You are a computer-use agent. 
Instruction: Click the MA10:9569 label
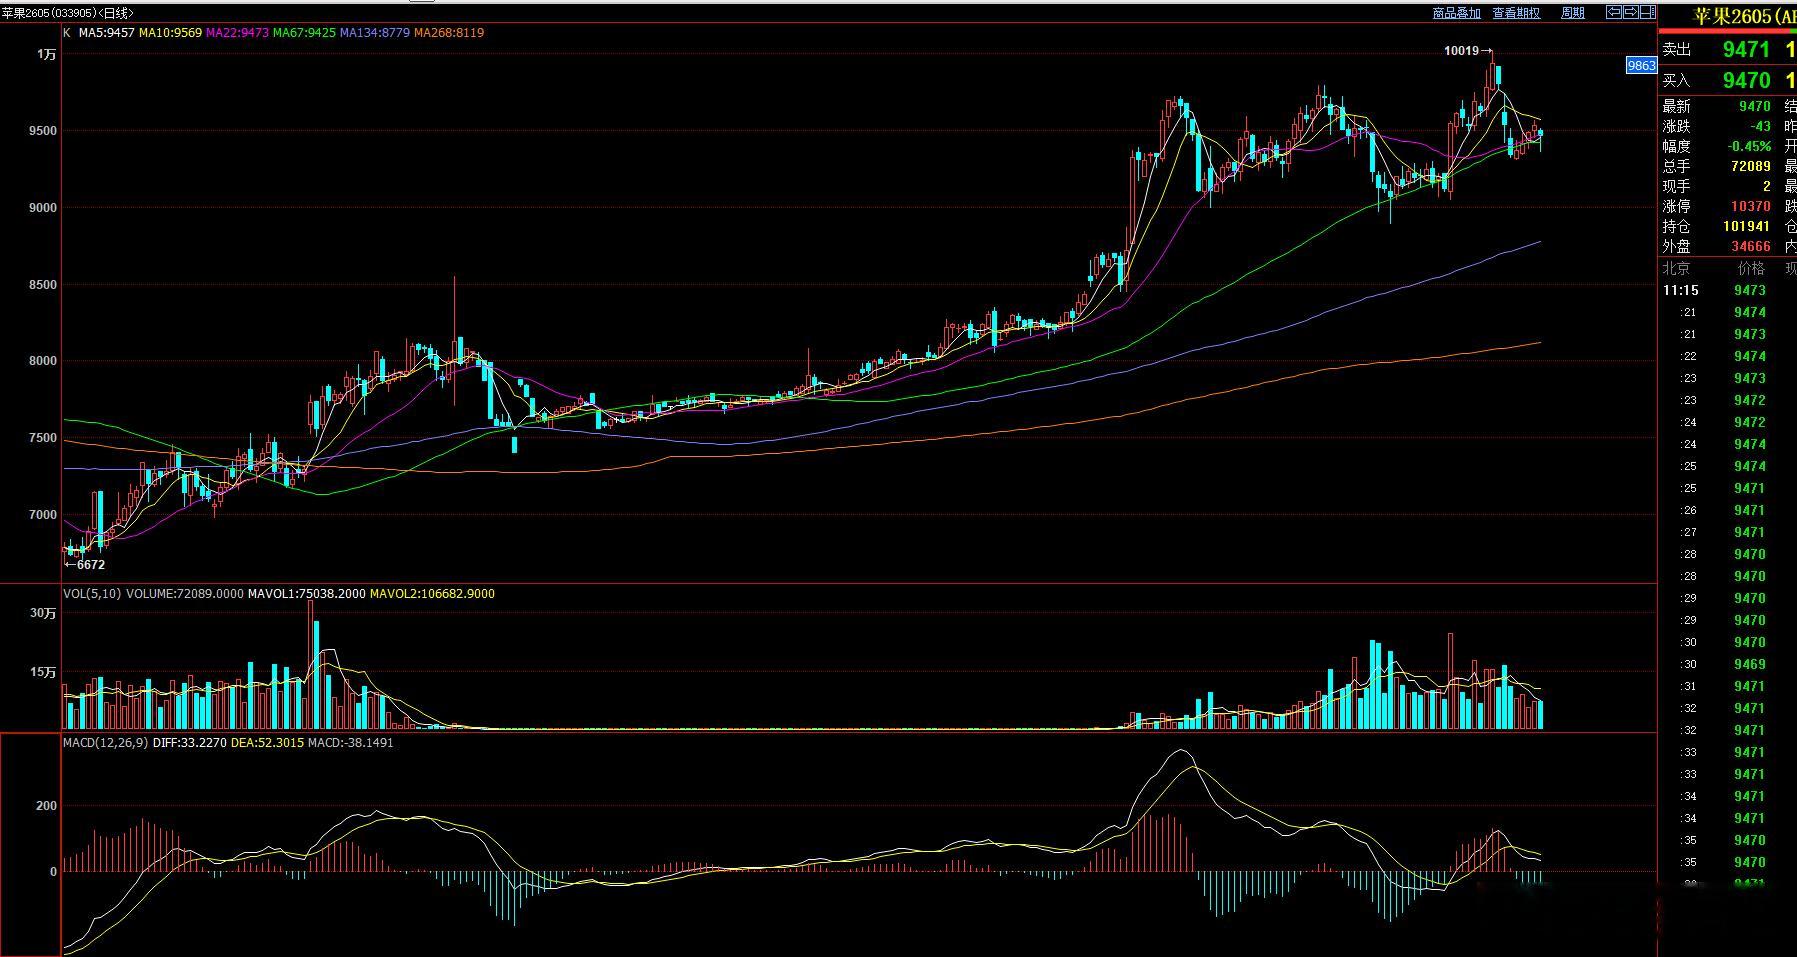point(171,33)
